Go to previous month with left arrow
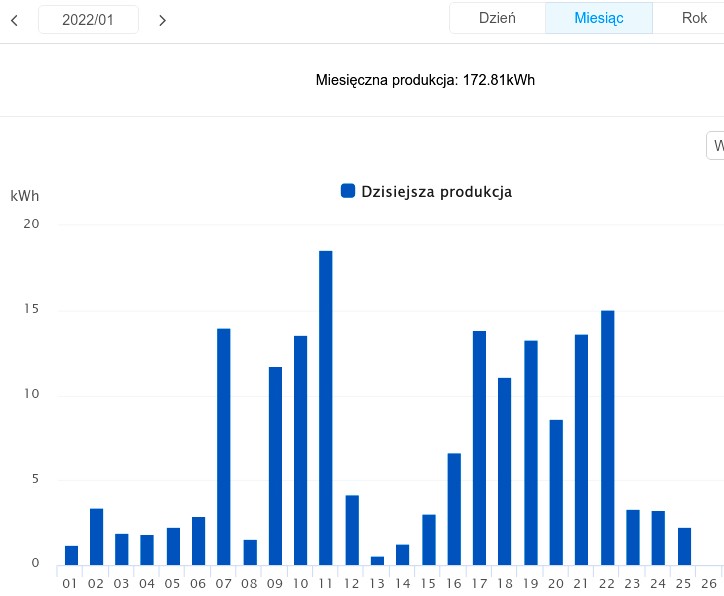 tap(15, 20)
